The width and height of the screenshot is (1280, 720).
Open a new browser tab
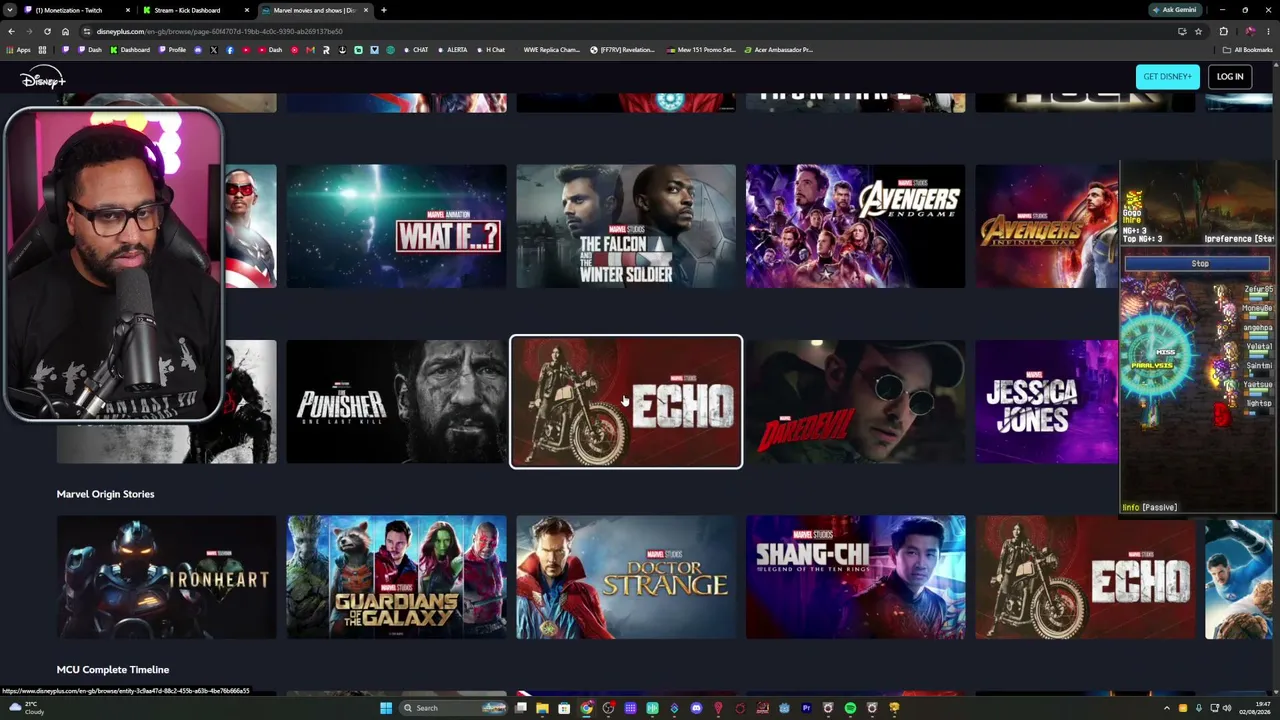(383, 10)
